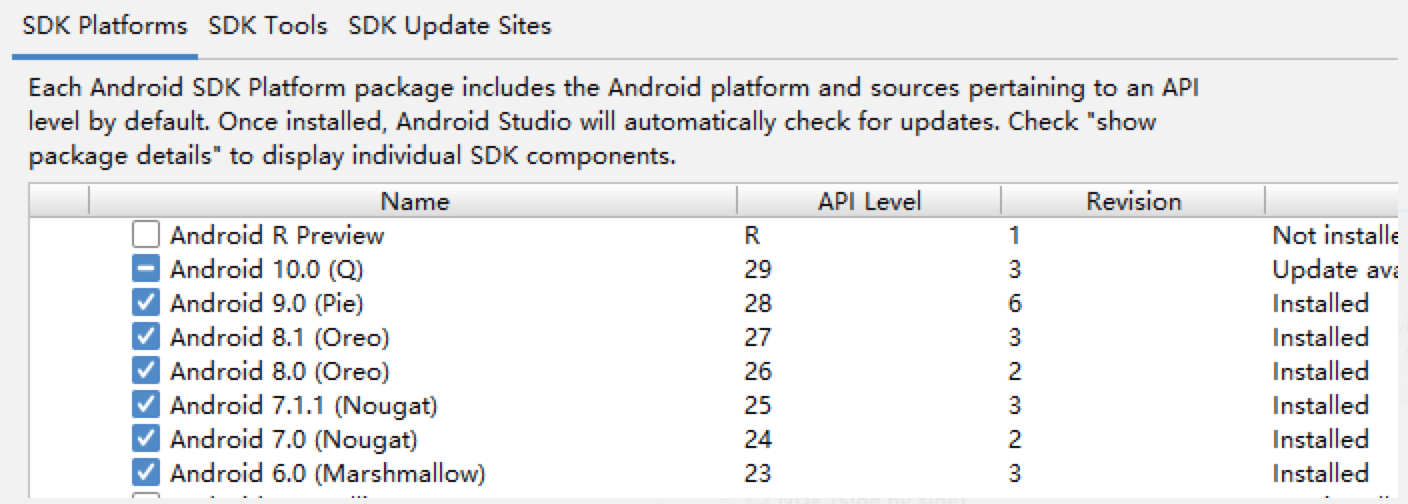
Task: Select the SDK Platforms tab
Action: [x=105, y=26]
